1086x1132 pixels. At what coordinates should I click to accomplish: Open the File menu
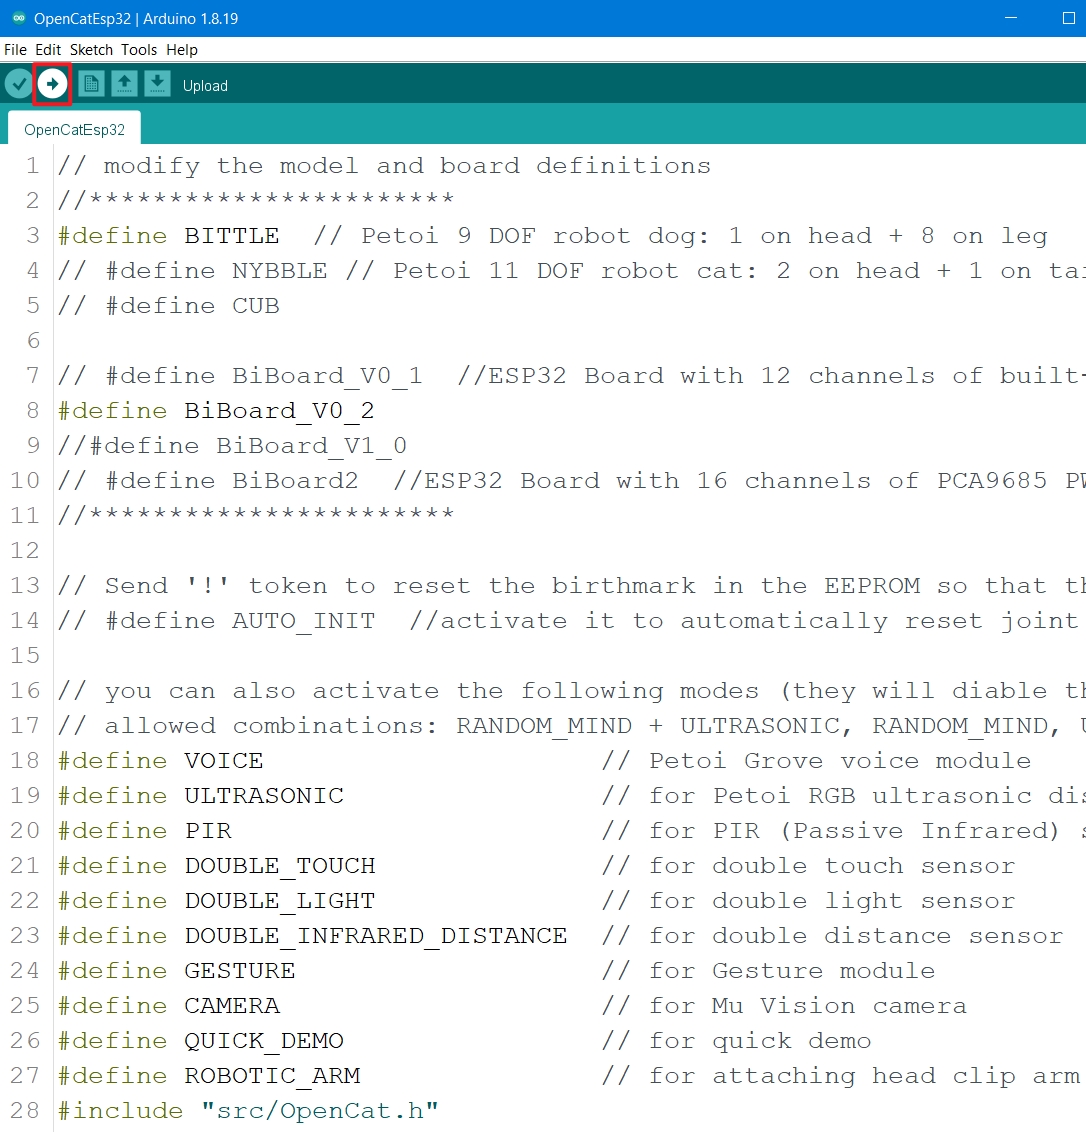coord(15,49)
